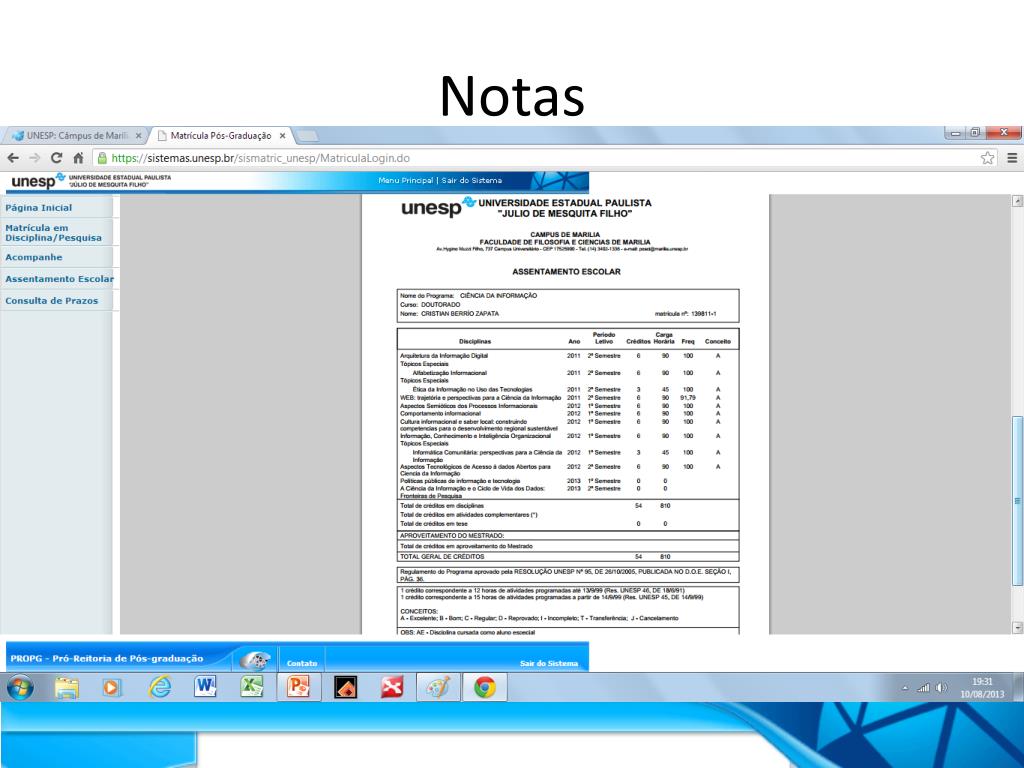Image resolution: width=1024 pixels, height=768 pixels.
Task: Click the volume speaker tray icon
Action: (941, 688)
